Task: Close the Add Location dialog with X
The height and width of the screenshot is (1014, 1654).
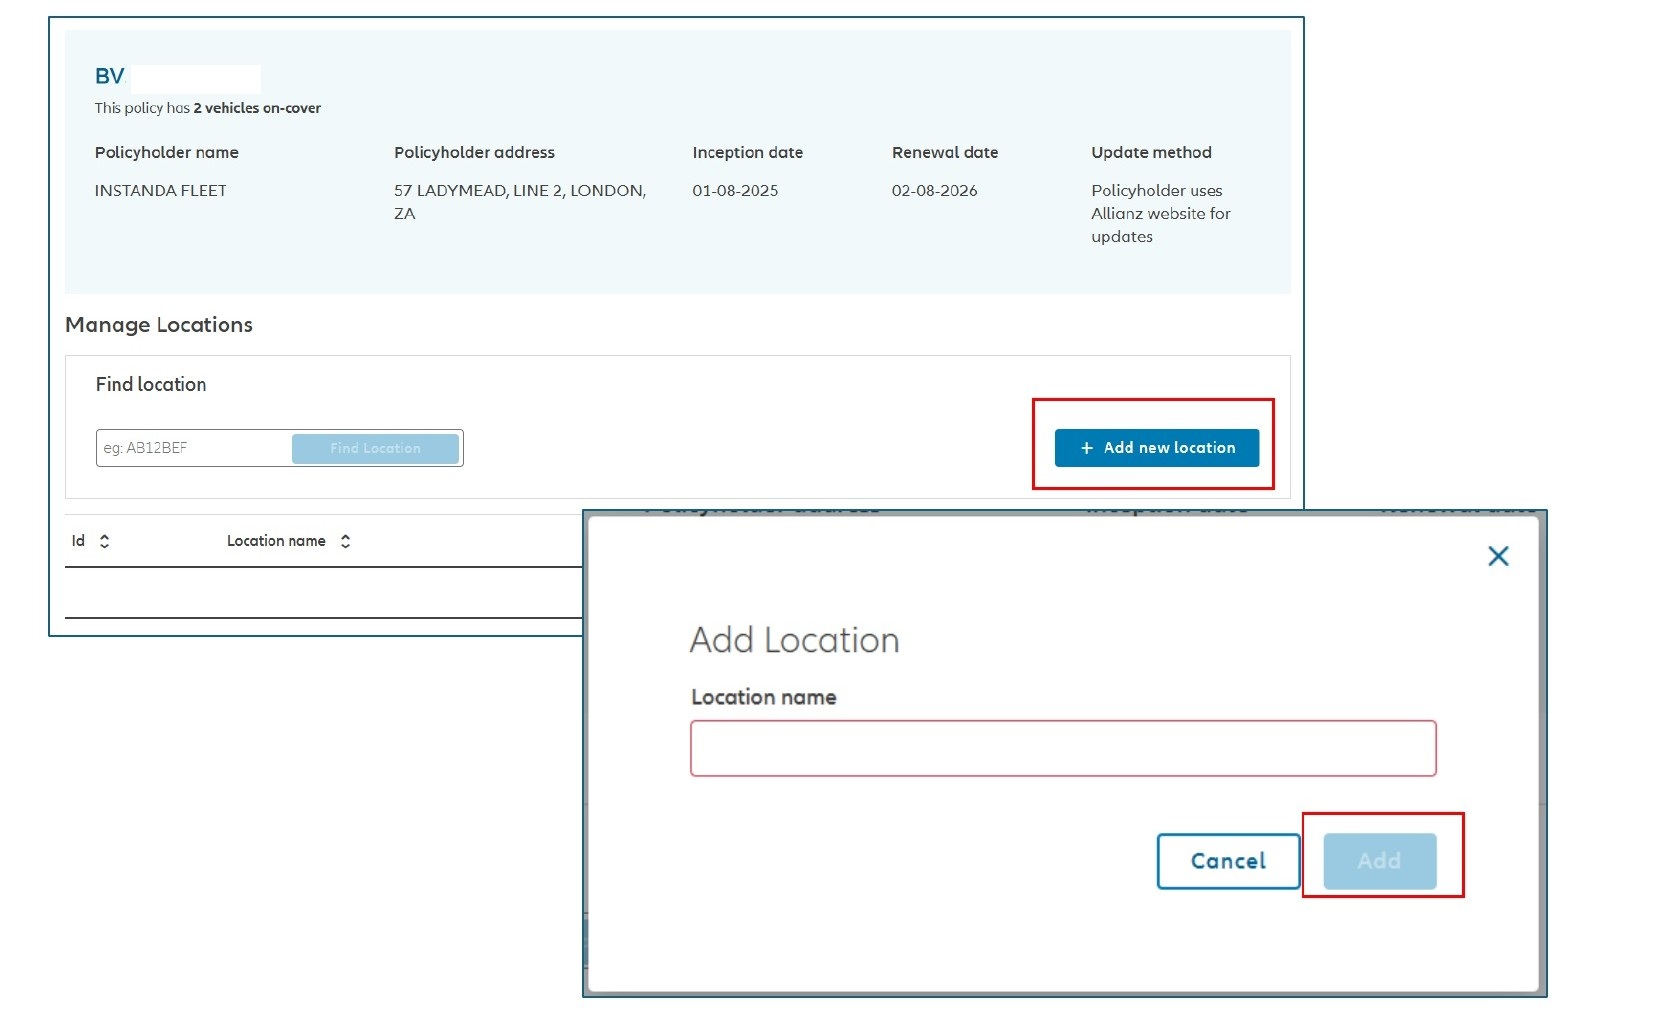Action: pos(1497,556)
